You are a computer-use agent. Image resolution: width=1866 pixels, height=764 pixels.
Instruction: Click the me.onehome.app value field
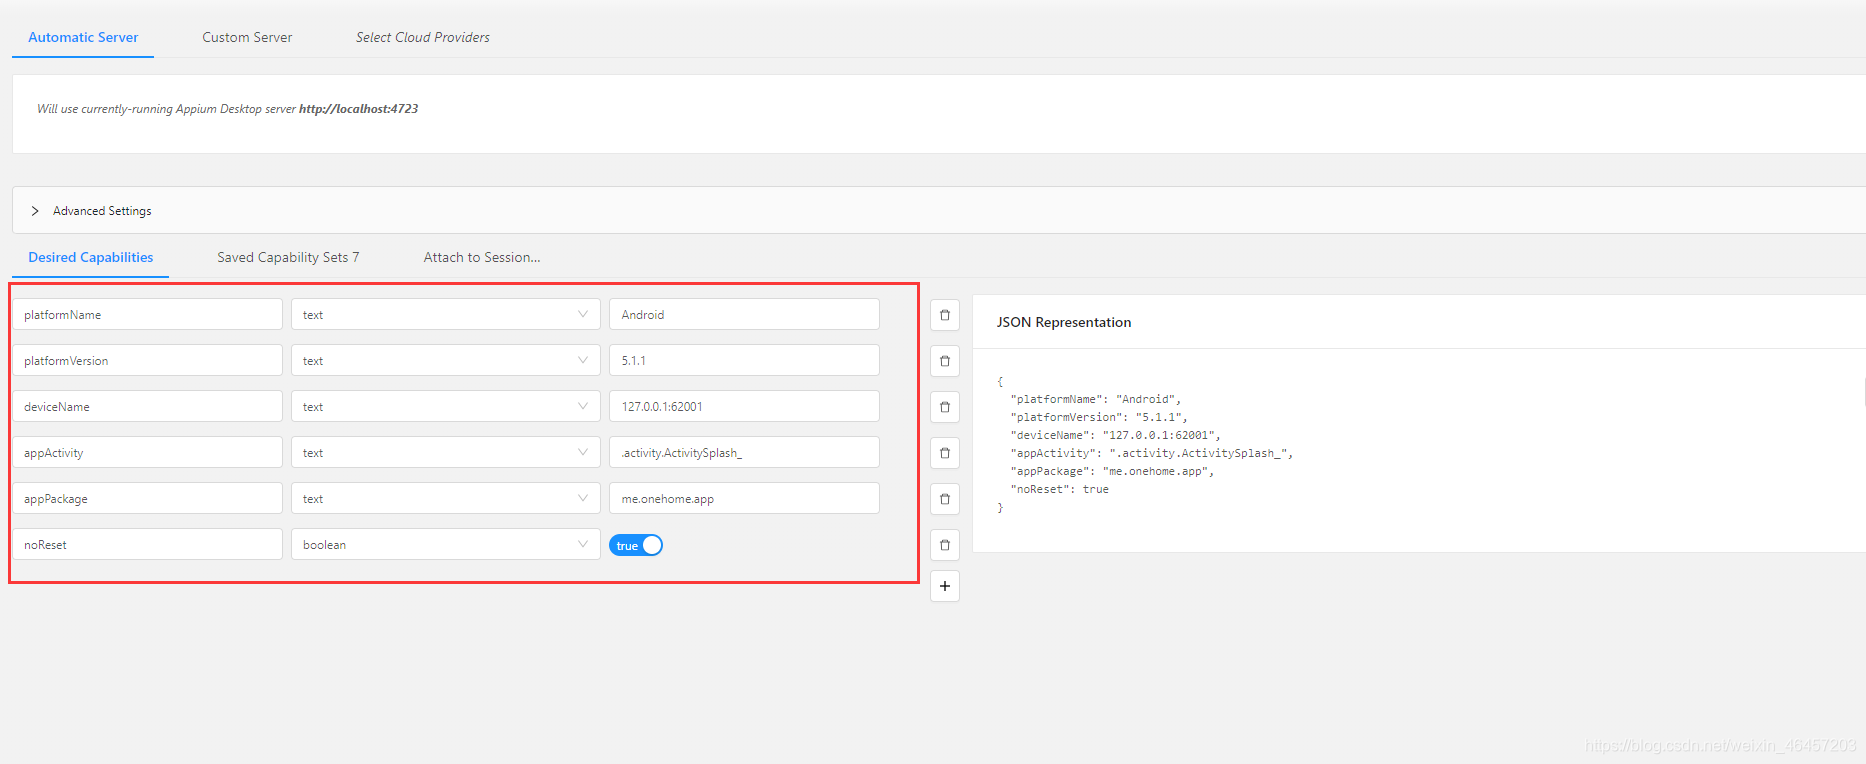coord(744,498)
